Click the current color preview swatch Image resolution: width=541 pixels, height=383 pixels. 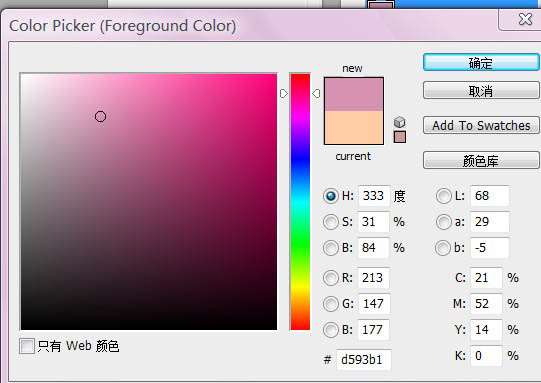(354, 127)
